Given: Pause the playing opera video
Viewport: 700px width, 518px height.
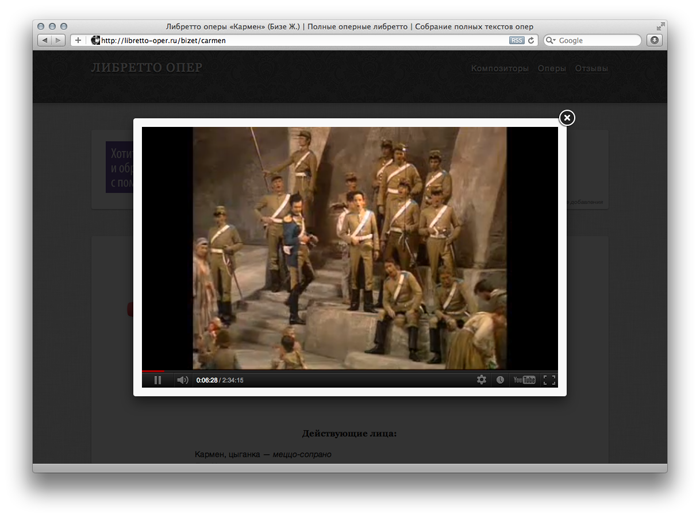Looking at the screenshot, I should (x=157, y=380).
